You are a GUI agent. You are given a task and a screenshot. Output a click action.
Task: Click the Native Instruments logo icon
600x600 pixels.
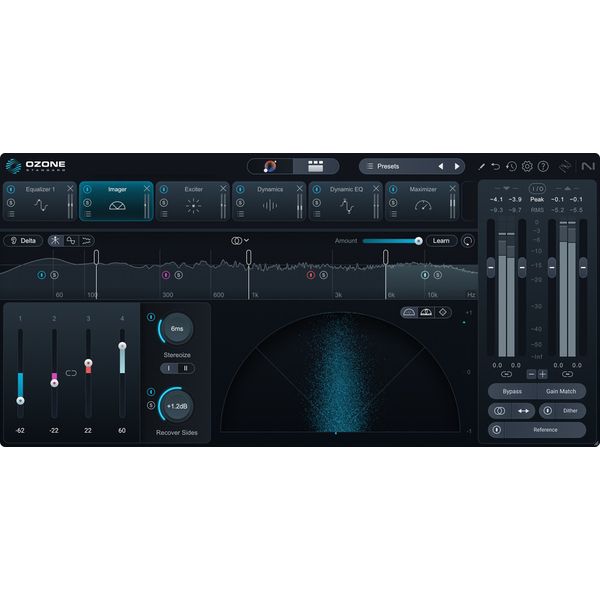click(588, 166)
